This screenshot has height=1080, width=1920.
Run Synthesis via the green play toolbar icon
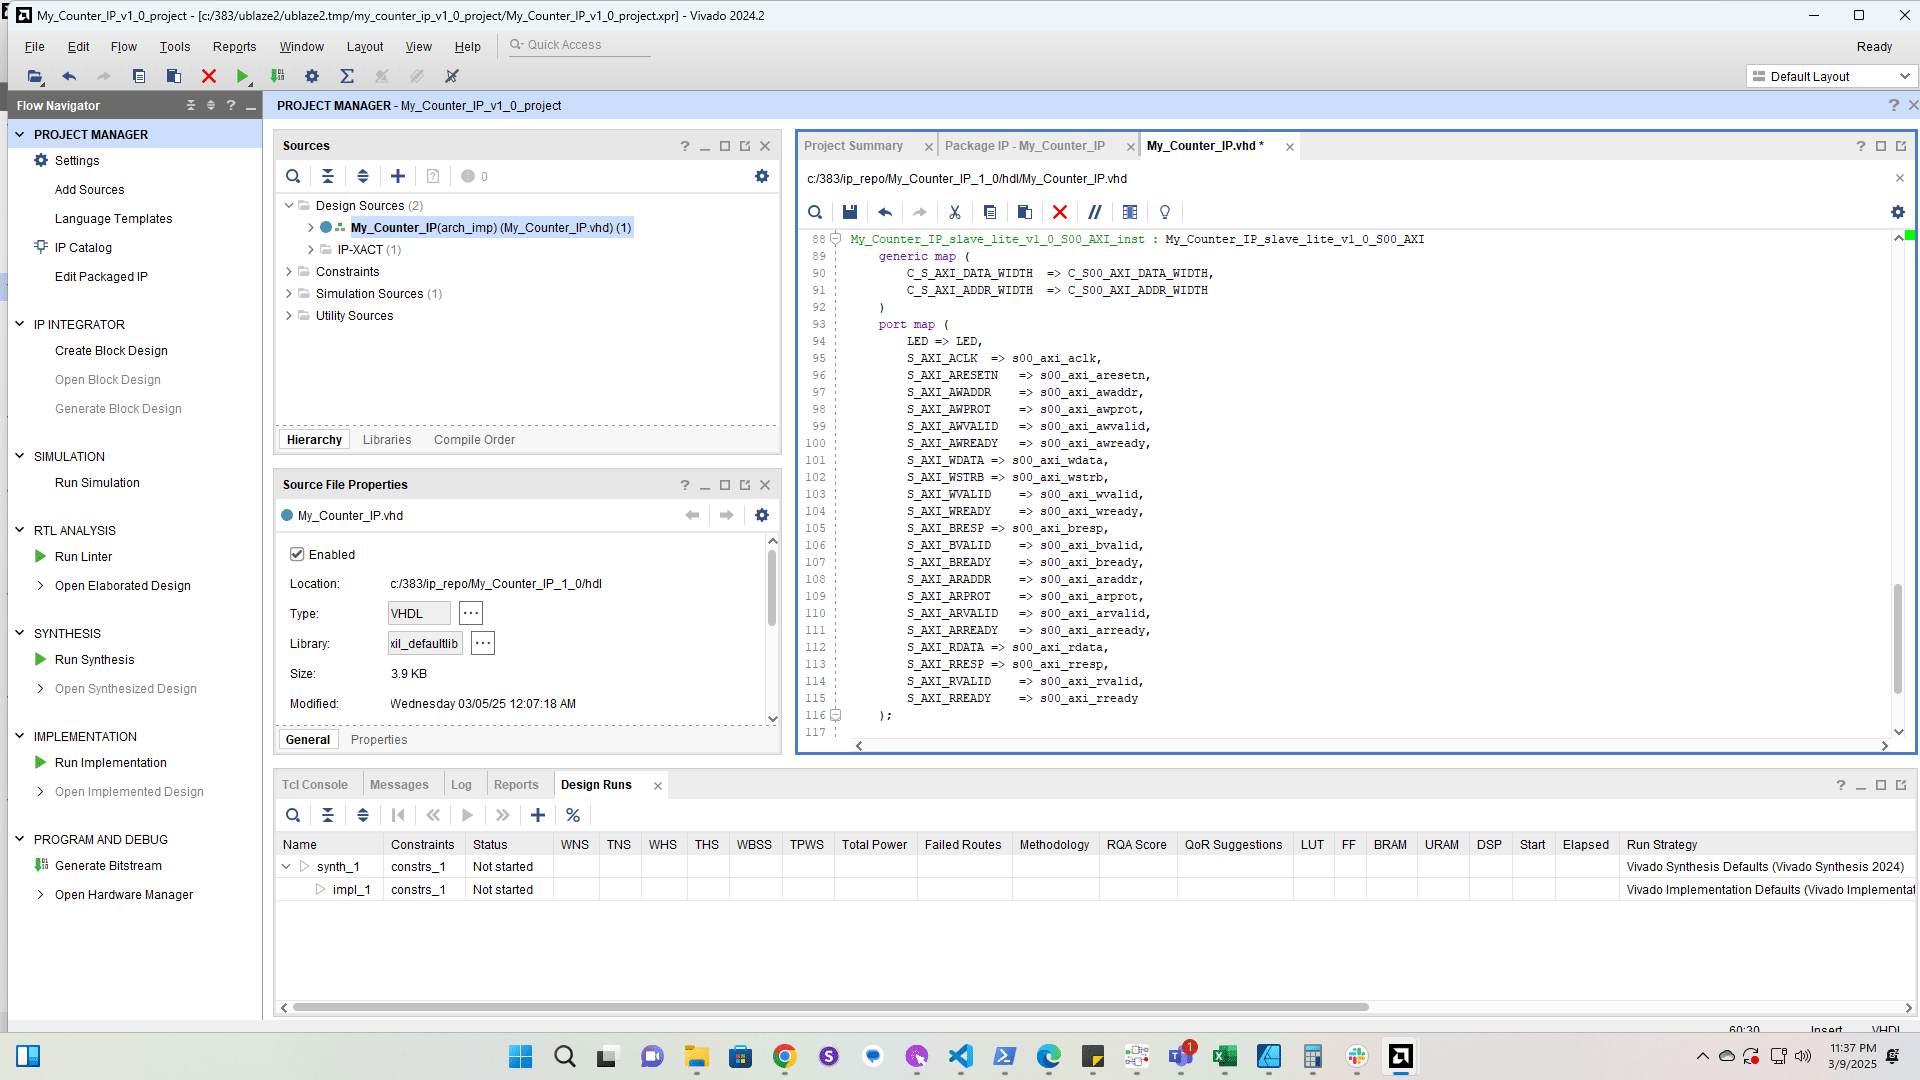pos(243,76)
